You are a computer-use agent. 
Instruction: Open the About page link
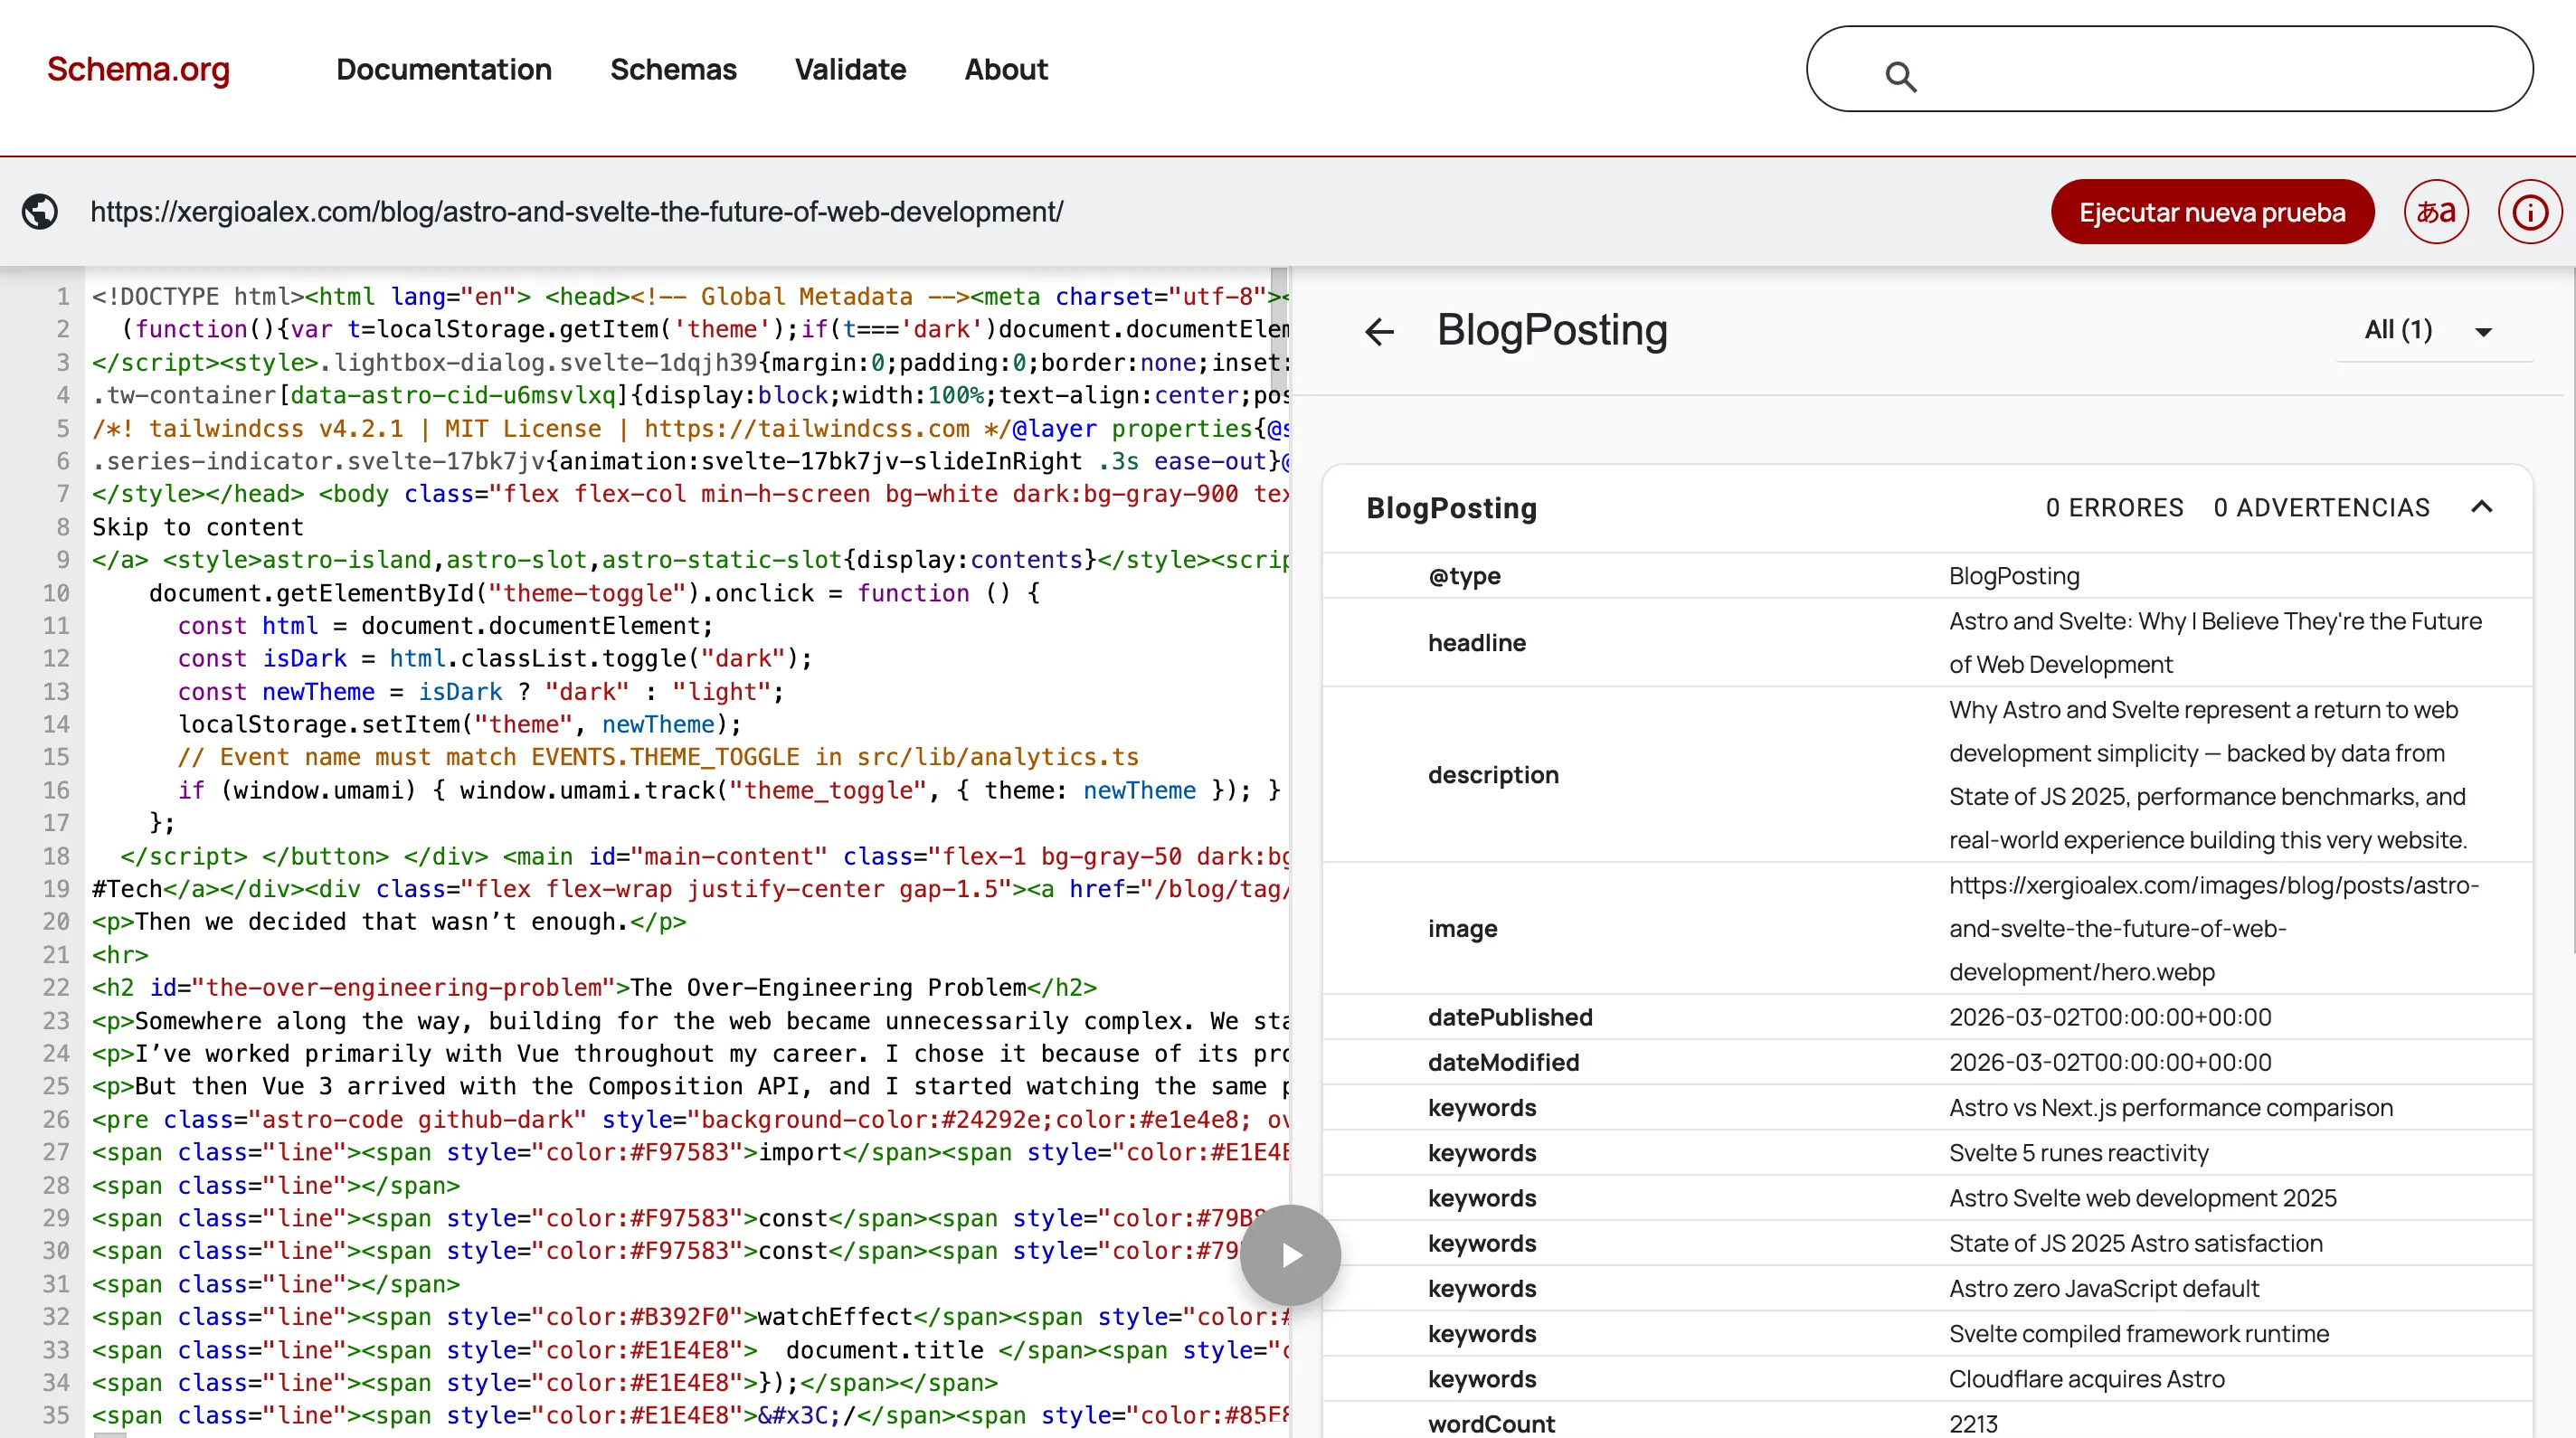pyautogui.click(x=1005, y=70)
